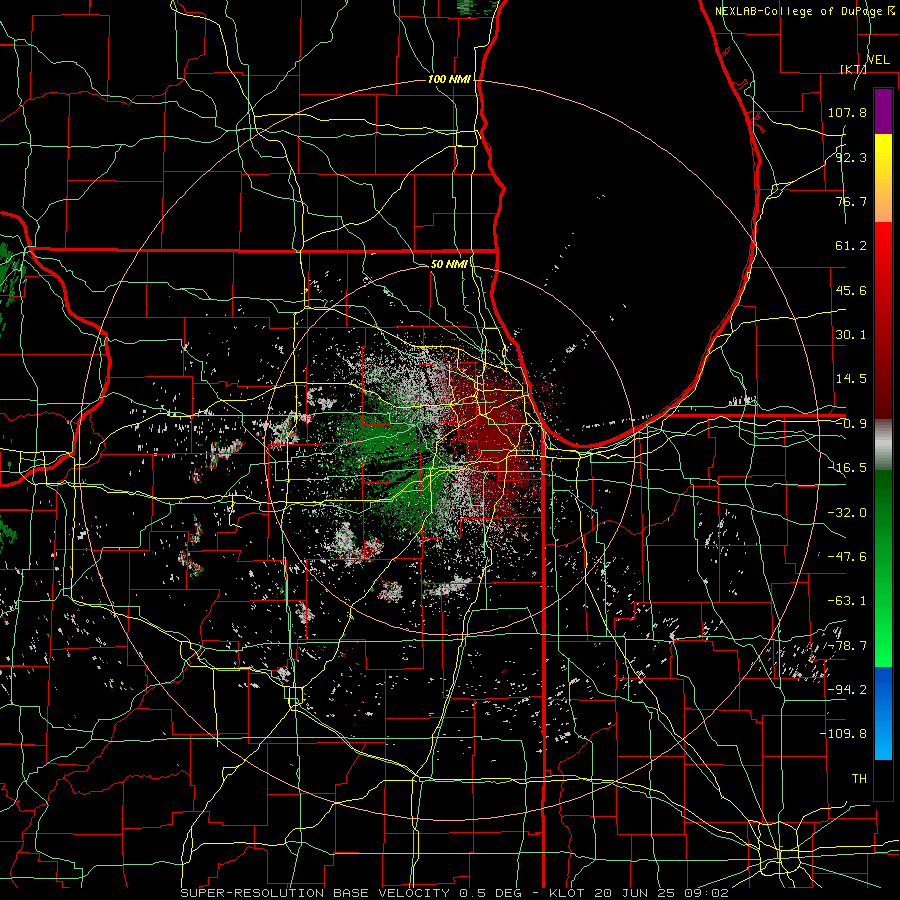The image size is (900, 900).
Task: Click the 76.7 velocity scale value
Action: click(851, 201)
